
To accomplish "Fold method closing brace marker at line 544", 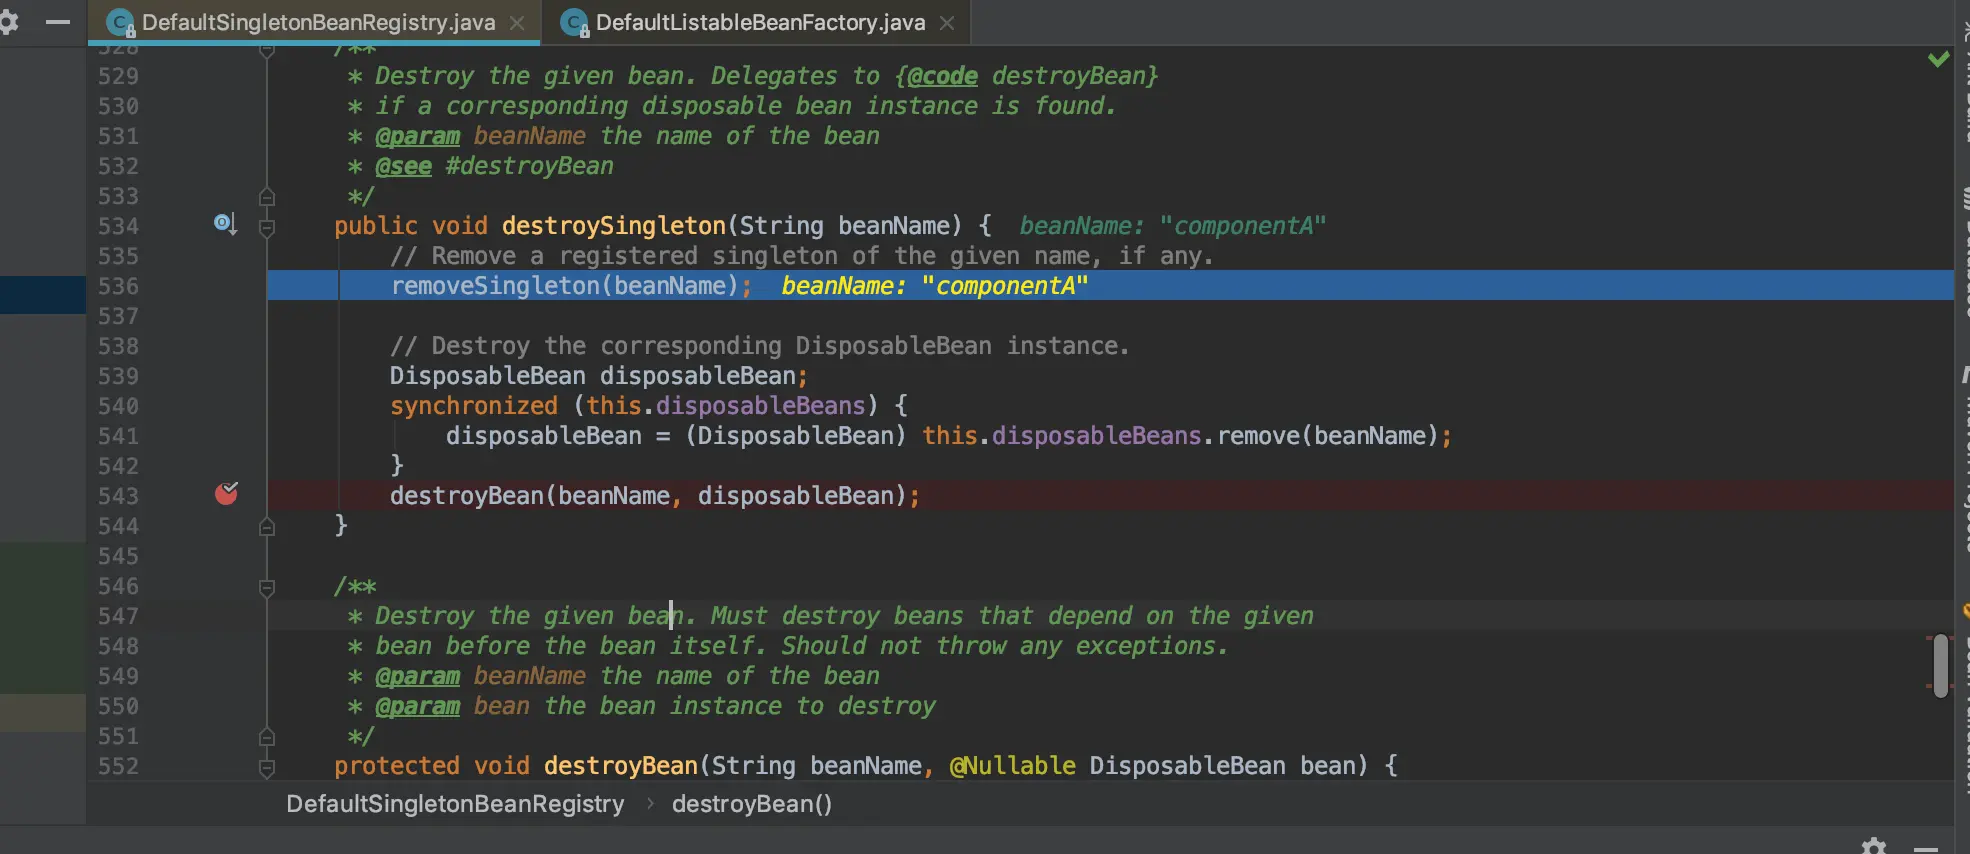I will [267, 526].
